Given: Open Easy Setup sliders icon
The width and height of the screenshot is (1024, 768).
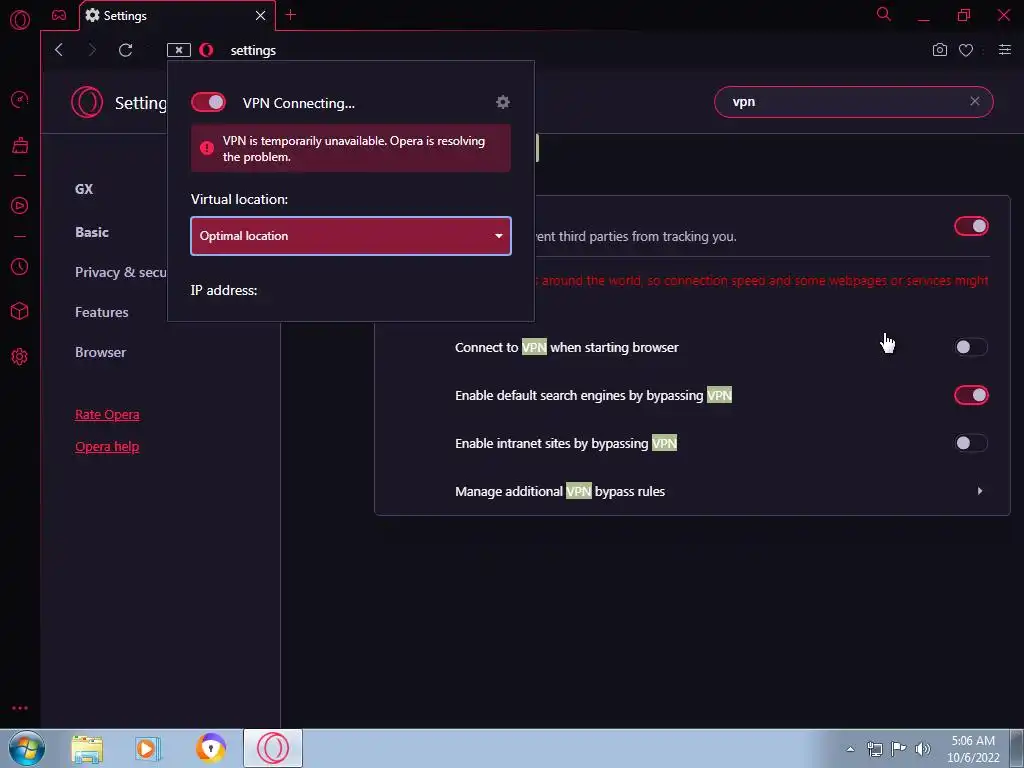Looking at the screenshot, I should (1005, 50).
